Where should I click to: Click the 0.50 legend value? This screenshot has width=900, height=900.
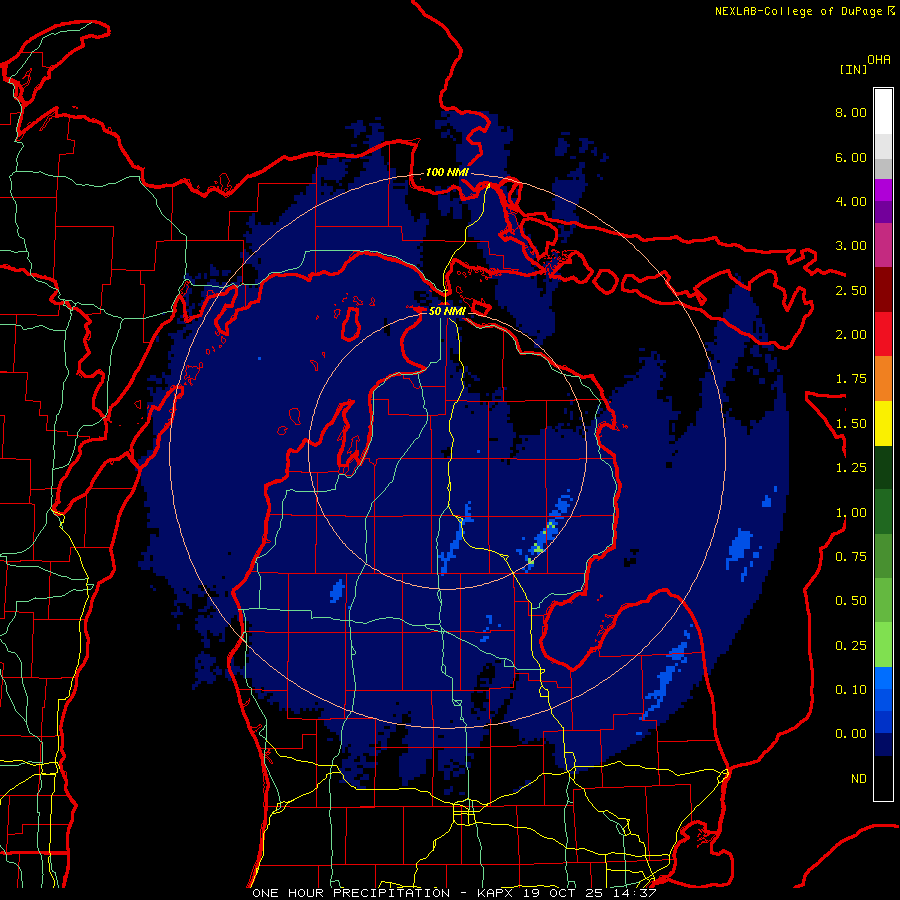click(x=851, y=601)
